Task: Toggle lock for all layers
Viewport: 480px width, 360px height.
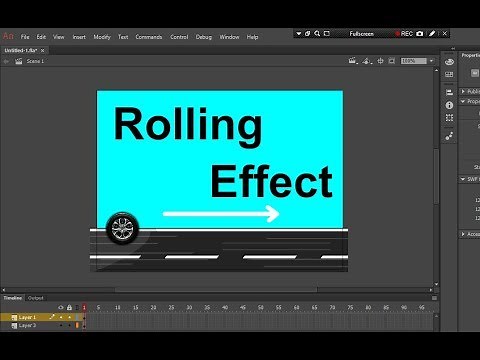Action: [x=69, y=307]
